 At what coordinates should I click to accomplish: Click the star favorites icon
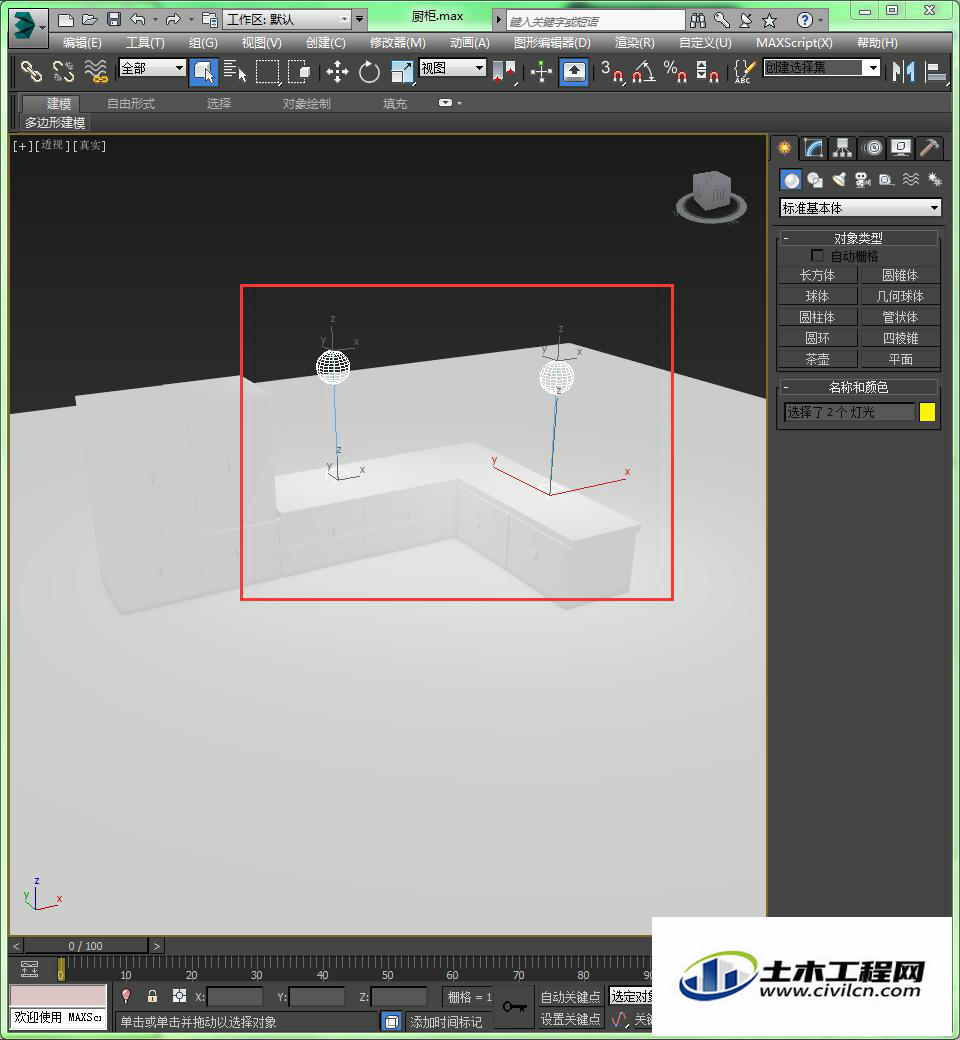coord(770,21)
